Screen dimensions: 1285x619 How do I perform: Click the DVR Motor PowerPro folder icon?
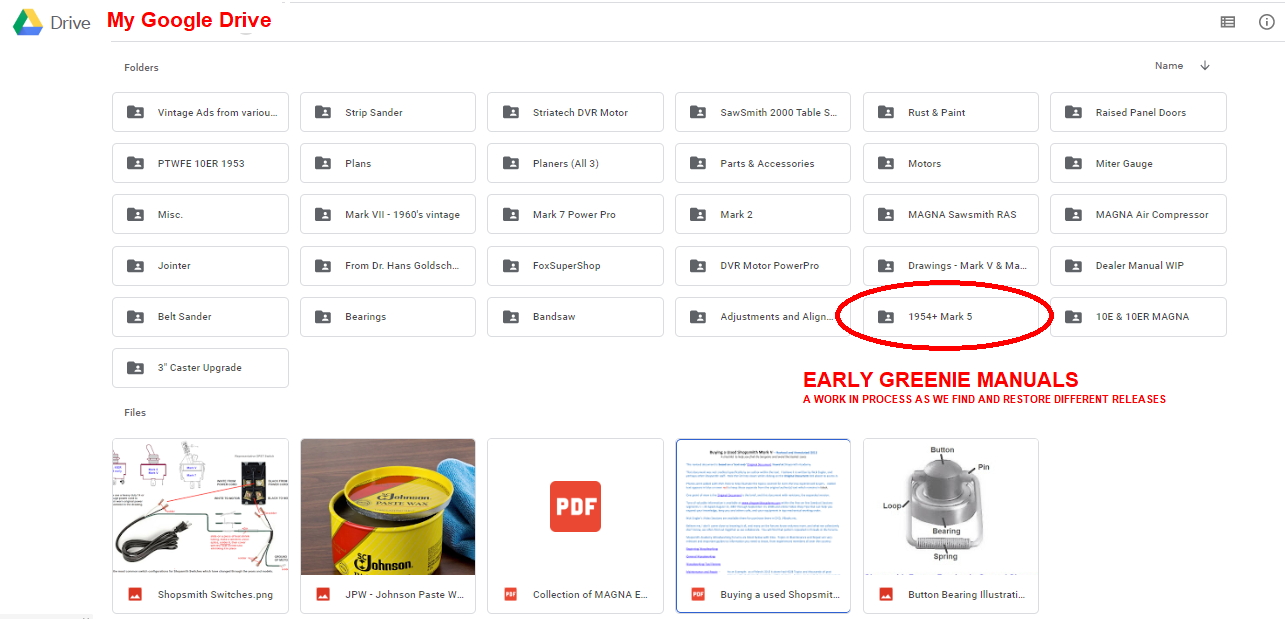point(698,265)
